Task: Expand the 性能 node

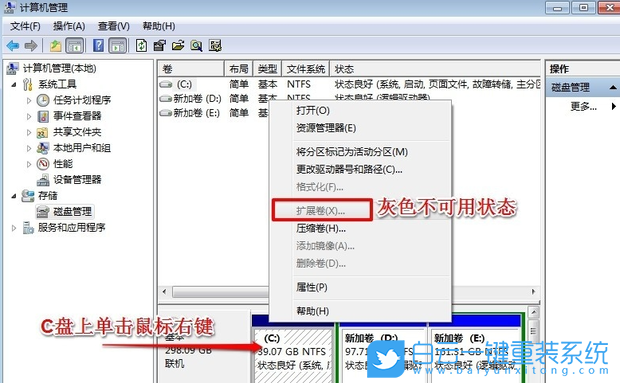Action: click(29, 164)
